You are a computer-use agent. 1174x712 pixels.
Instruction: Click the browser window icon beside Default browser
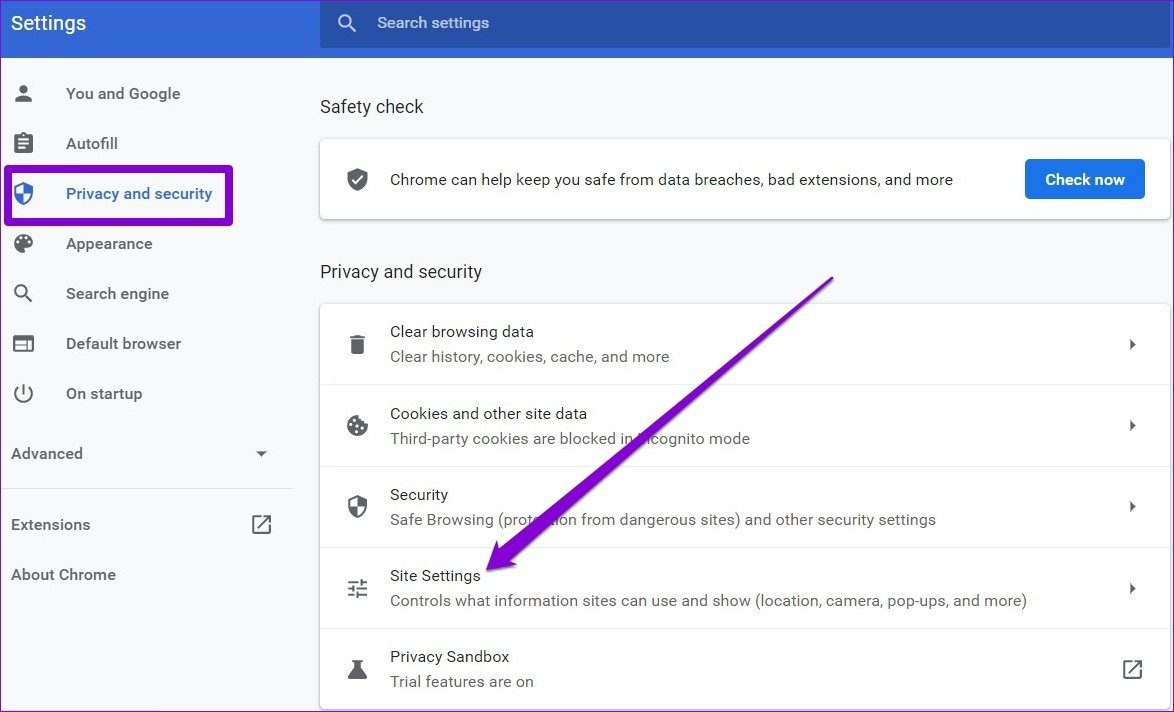(24, 344)
